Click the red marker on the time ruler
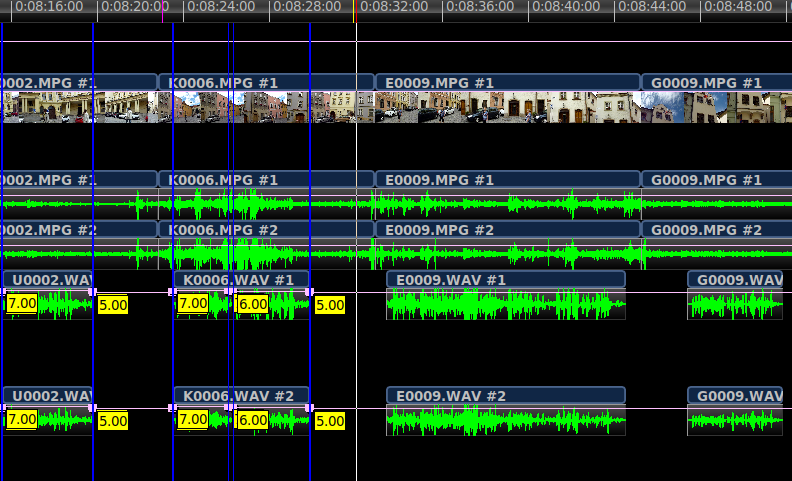The width and height of the screenshot is (792, 481). (355, 11)
